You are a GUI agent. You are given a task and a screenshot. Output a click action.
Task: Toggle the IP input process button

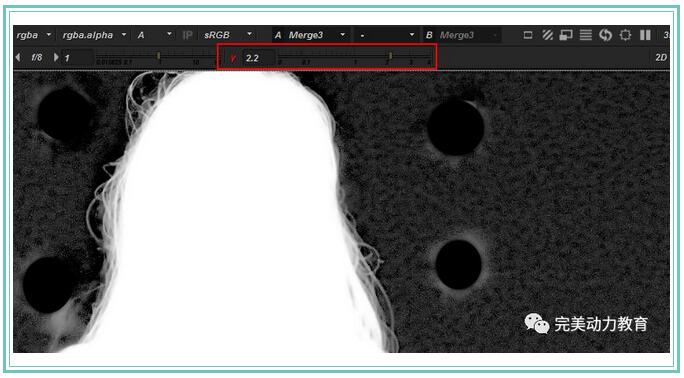[x=187, y=35]
